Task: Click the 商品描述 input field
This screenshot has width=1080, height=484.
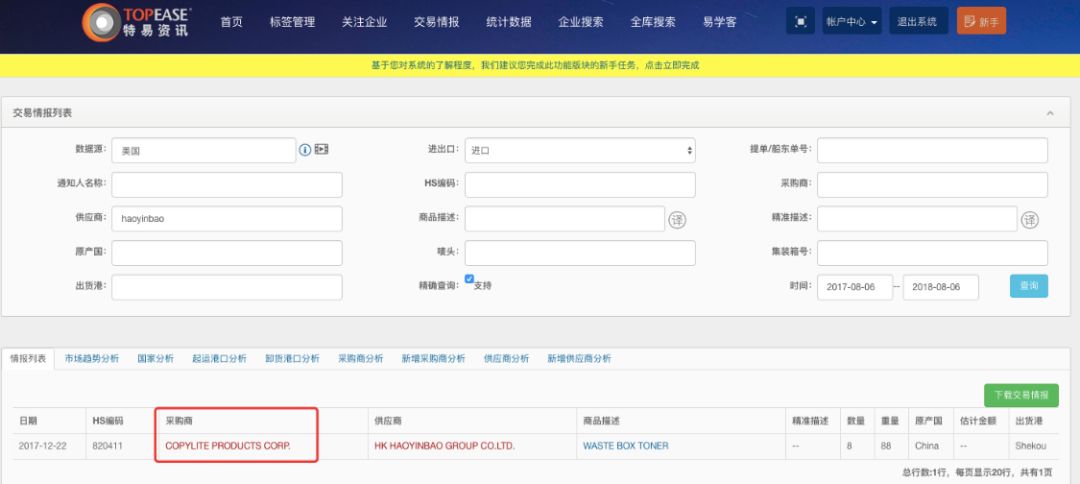Action: tap(565, 219)
